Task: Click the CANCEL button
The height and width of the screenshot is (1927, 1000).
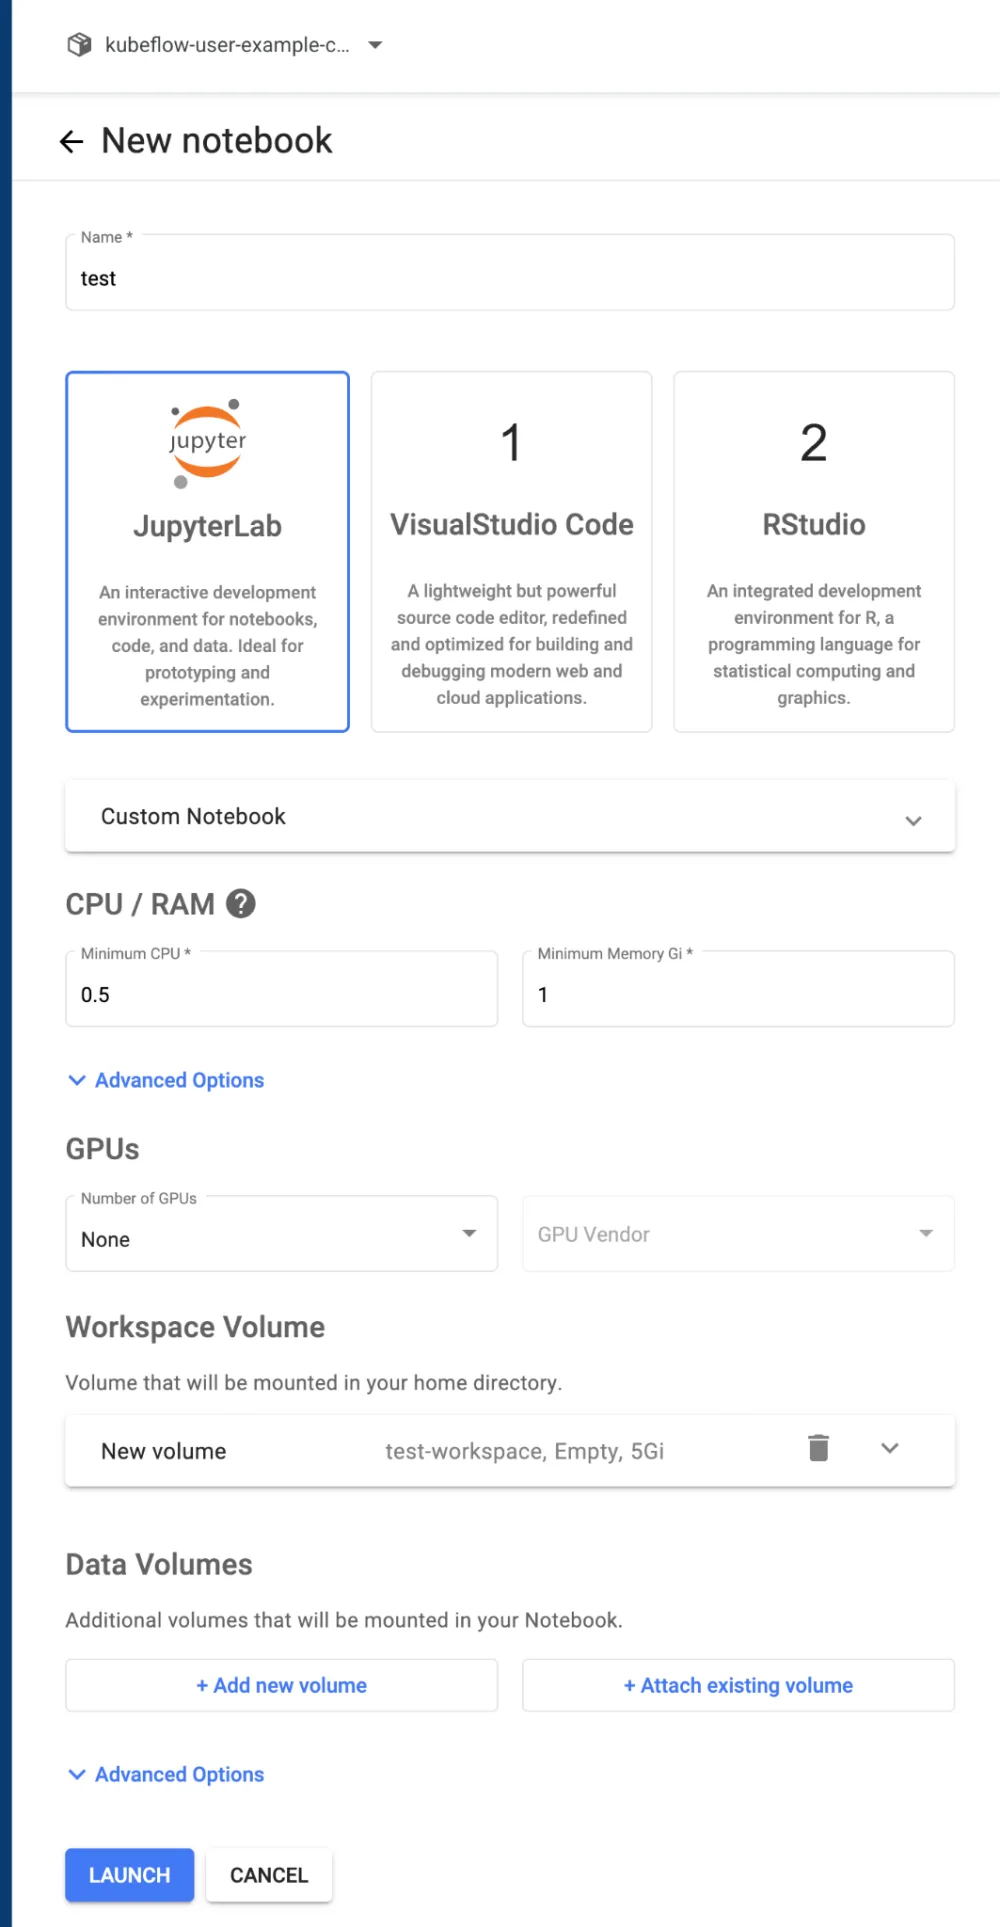Action: point(269,1875)
